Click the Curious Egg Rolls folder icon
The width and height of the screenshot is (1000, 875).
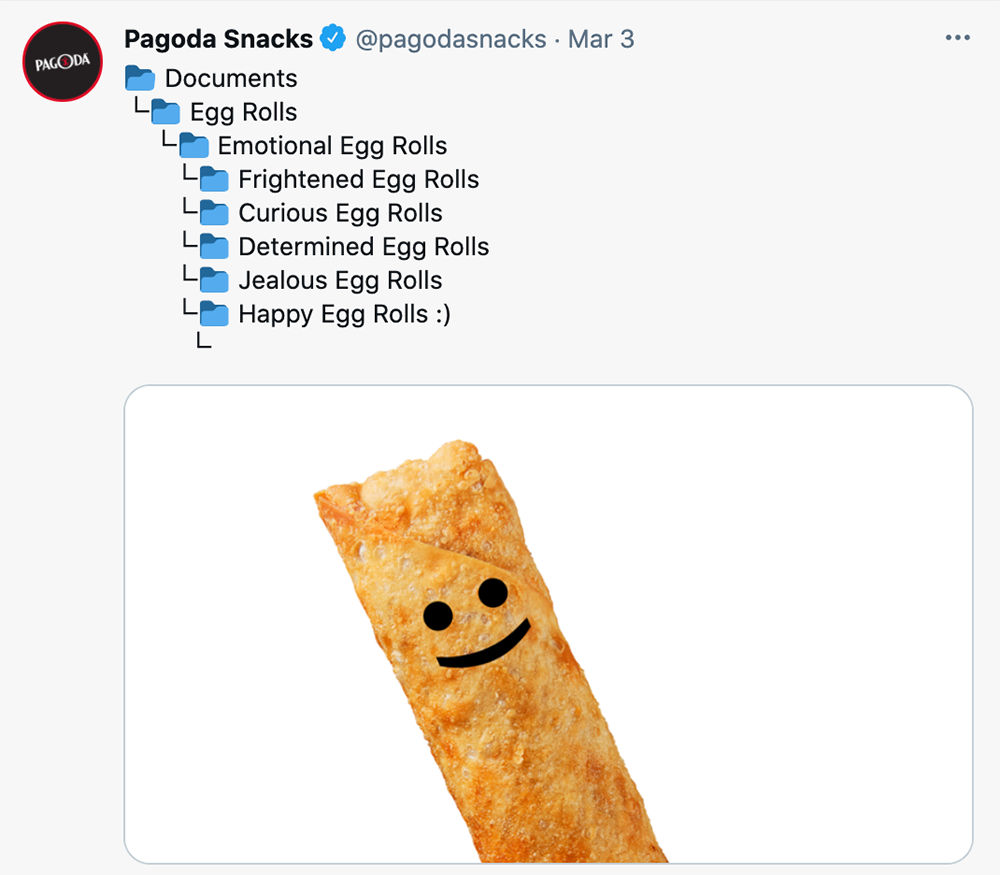coord(214,213)
